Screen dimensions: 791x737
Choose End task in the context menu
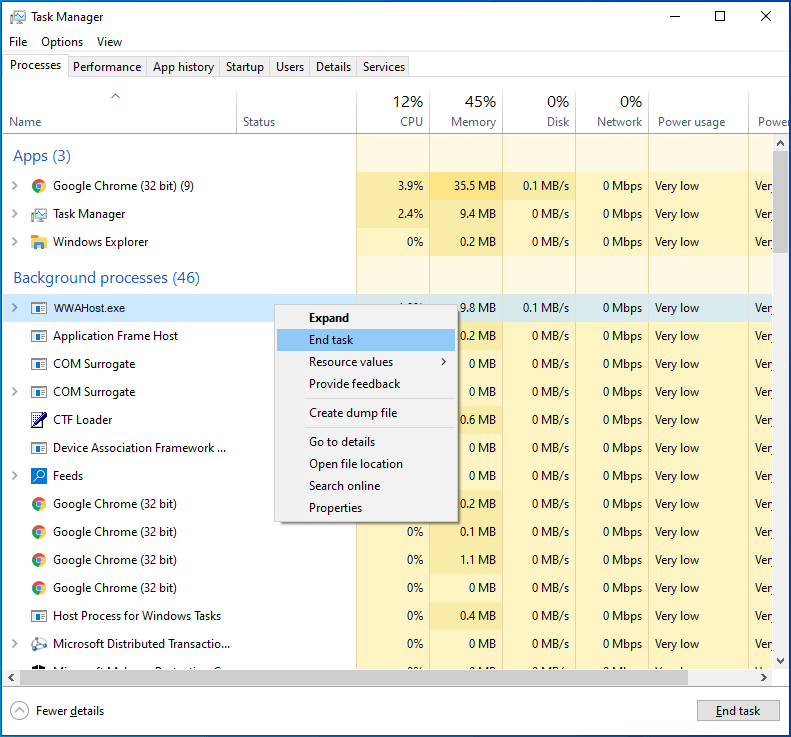coord(366,340)
